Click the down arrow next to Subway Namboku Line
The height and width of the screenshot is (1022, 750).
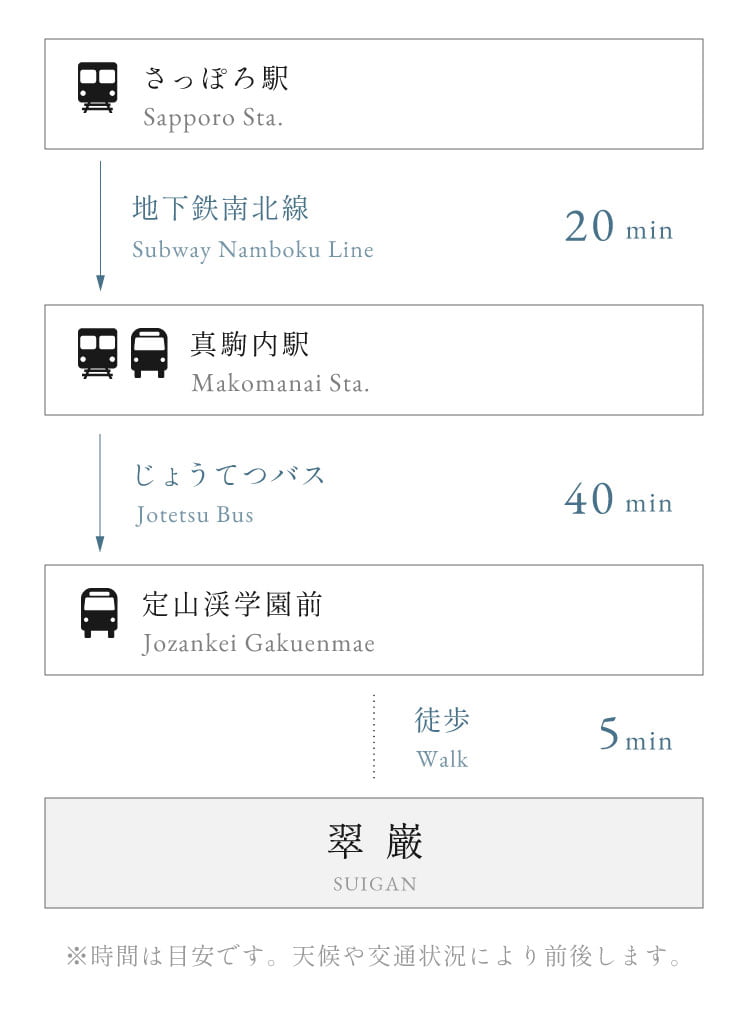[100, 226]
